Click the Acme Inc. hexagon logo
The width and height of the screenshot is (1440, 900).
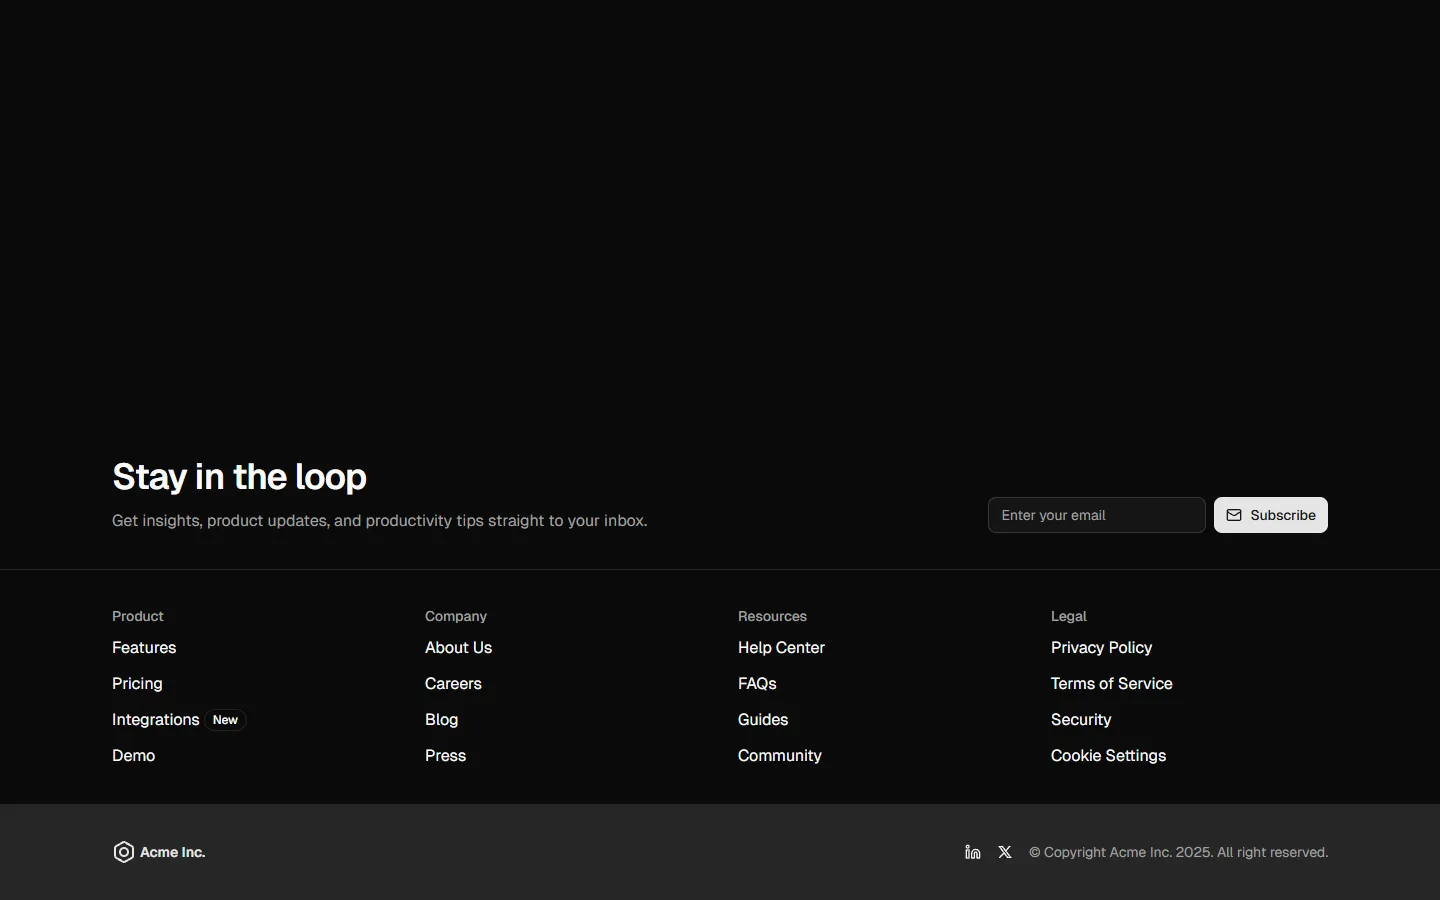(123, 851)
